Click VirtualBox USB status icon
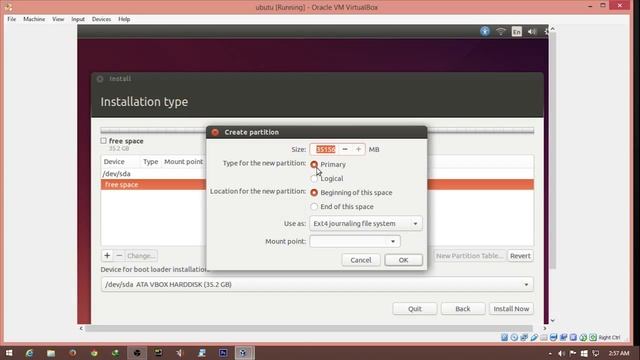Screen dimensions: 640x360 (x=534, y=337)
